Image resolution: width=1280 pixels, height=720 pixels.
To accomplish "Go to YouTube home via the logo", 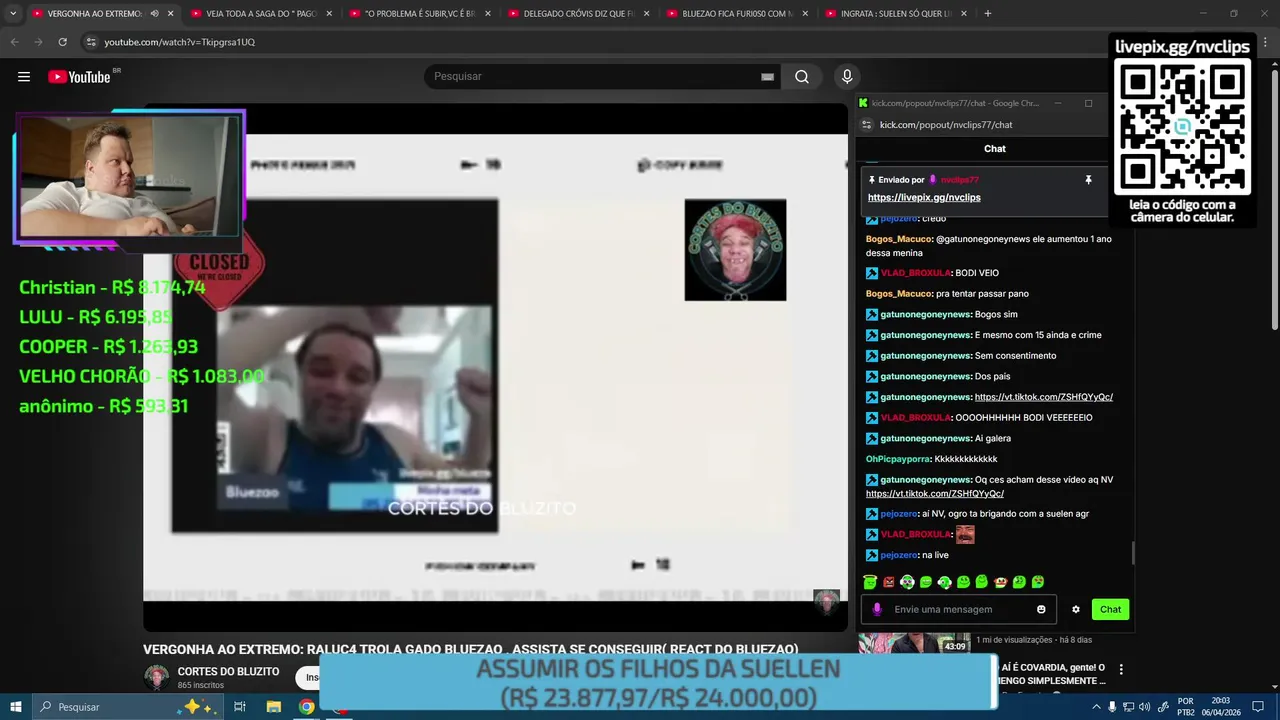I will tap(79, 77).
